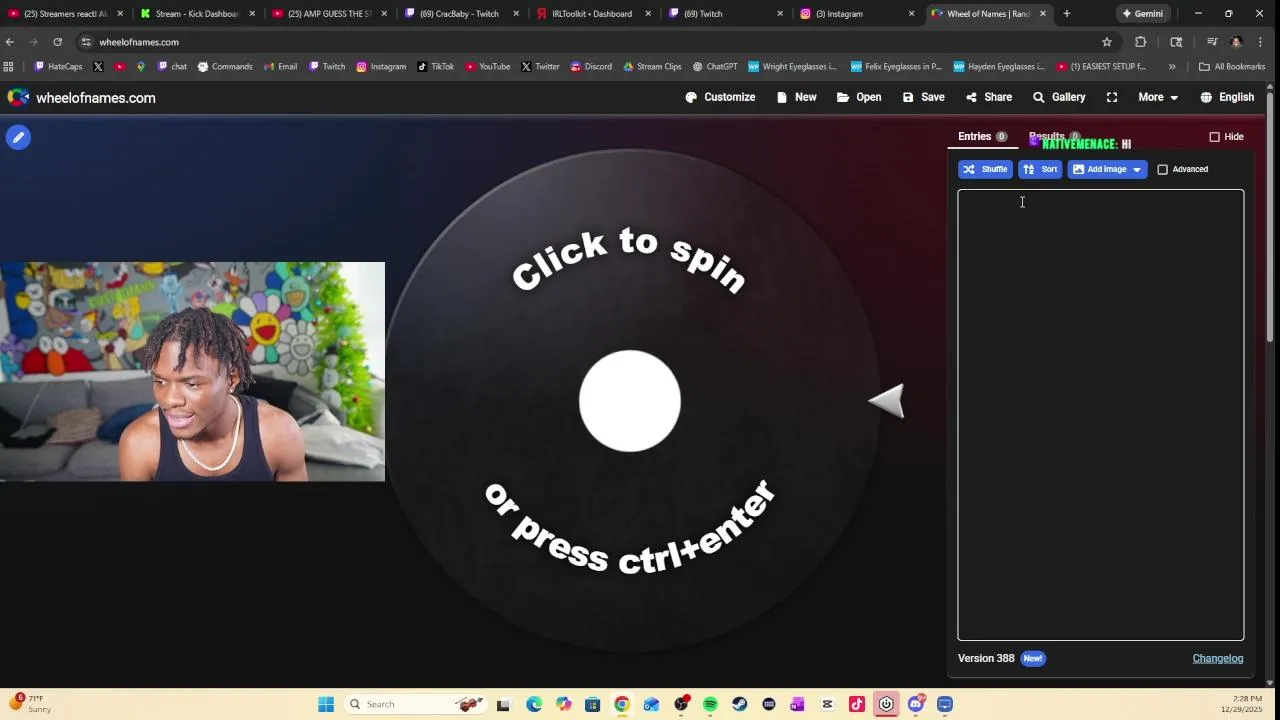Open TikTok app from taskbar
The height and width of the screenshot is (720, 1280).
click(x=857, y=704)
